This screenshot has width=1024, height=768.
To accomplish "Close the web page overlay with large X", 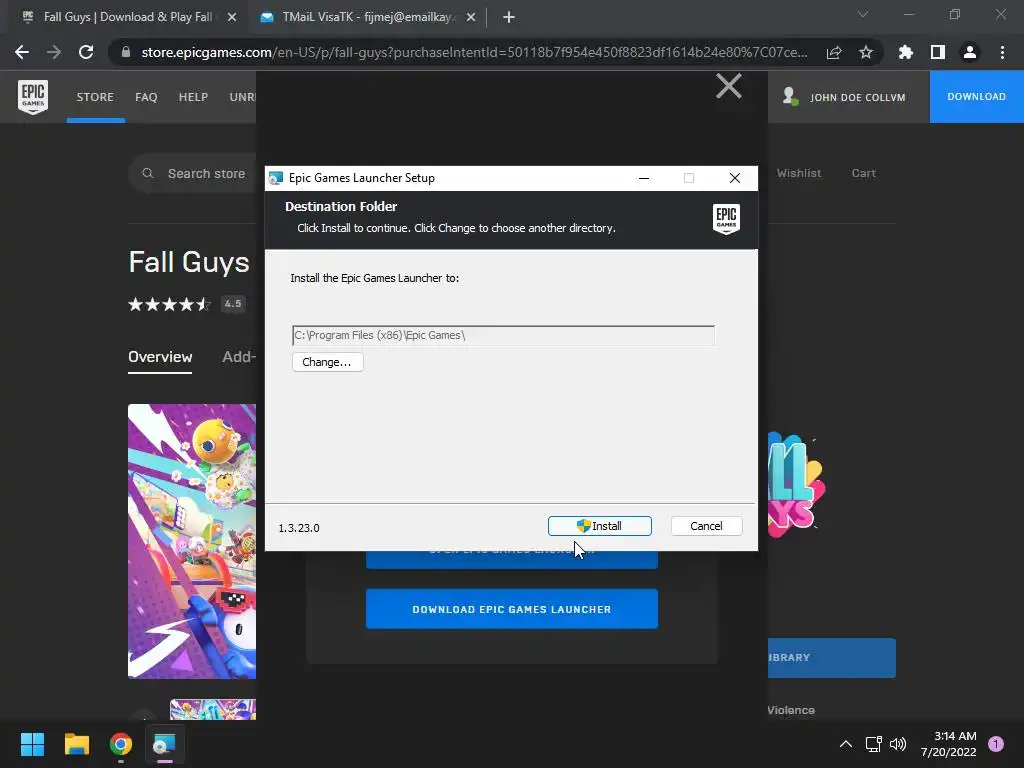I will click(x=729, y=86).
